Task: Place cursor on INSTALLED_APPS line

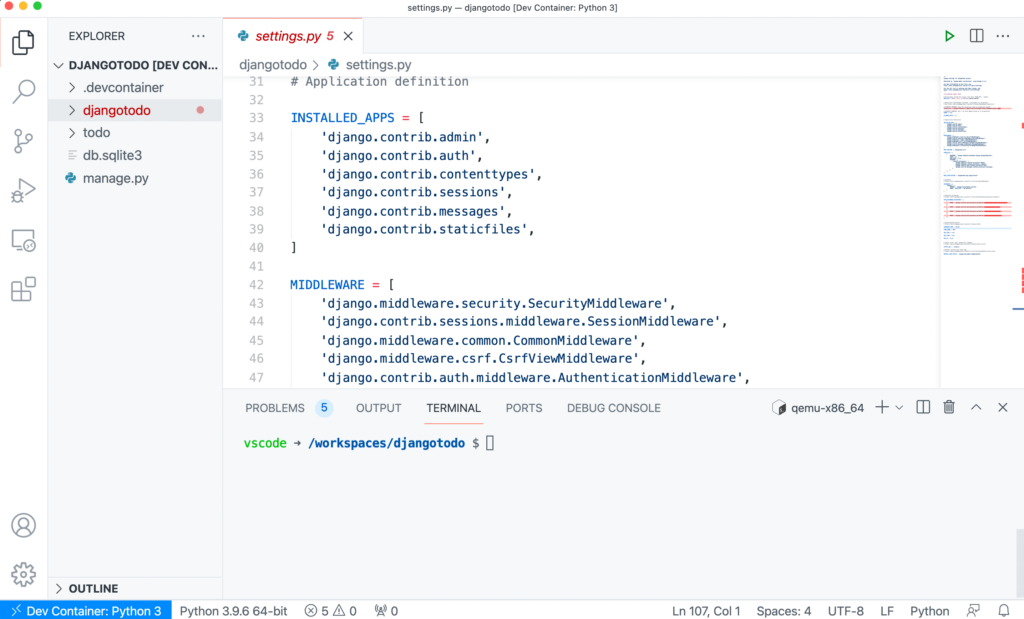Action: 357,118
